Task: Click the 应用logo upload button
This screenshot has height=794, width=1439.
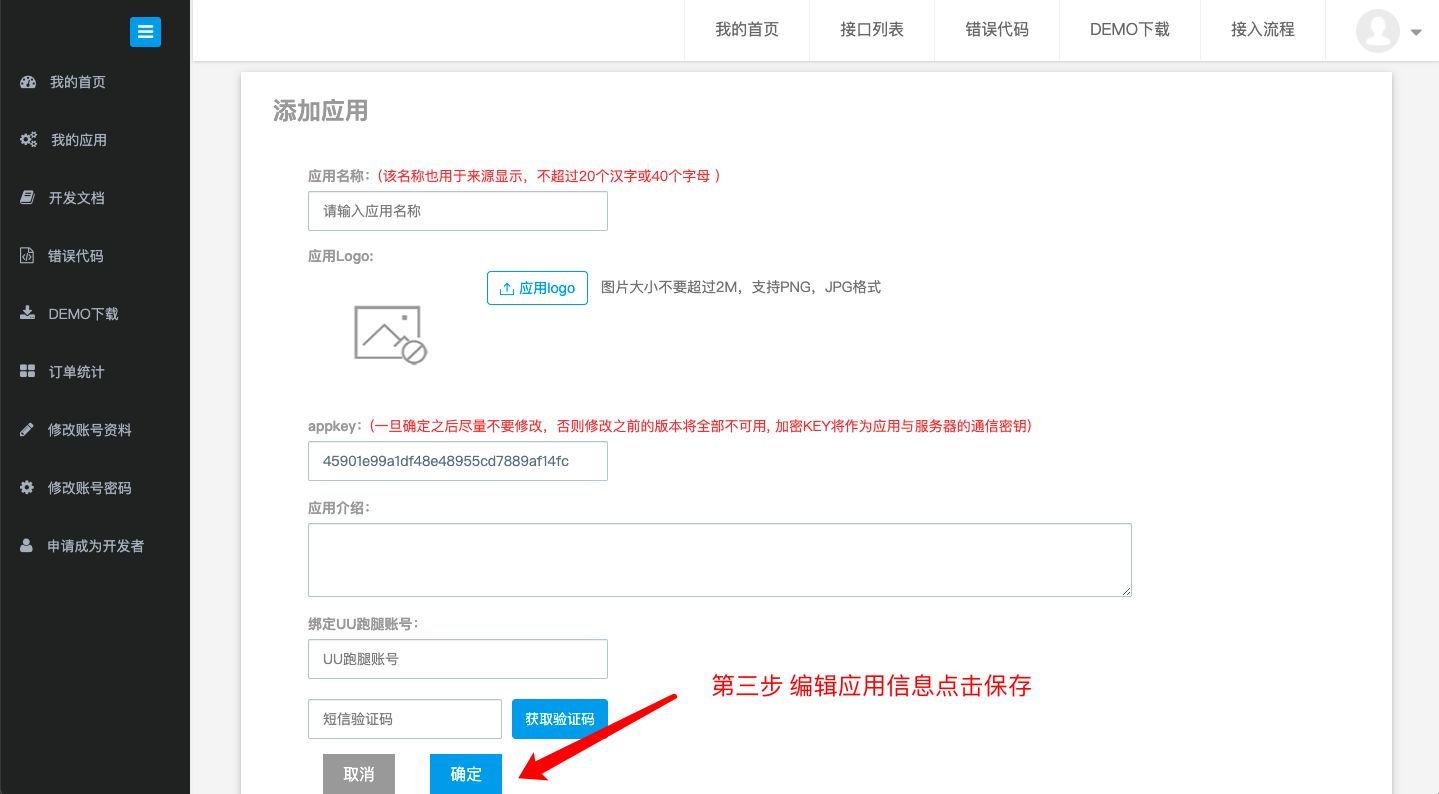Action: [537, 288]
